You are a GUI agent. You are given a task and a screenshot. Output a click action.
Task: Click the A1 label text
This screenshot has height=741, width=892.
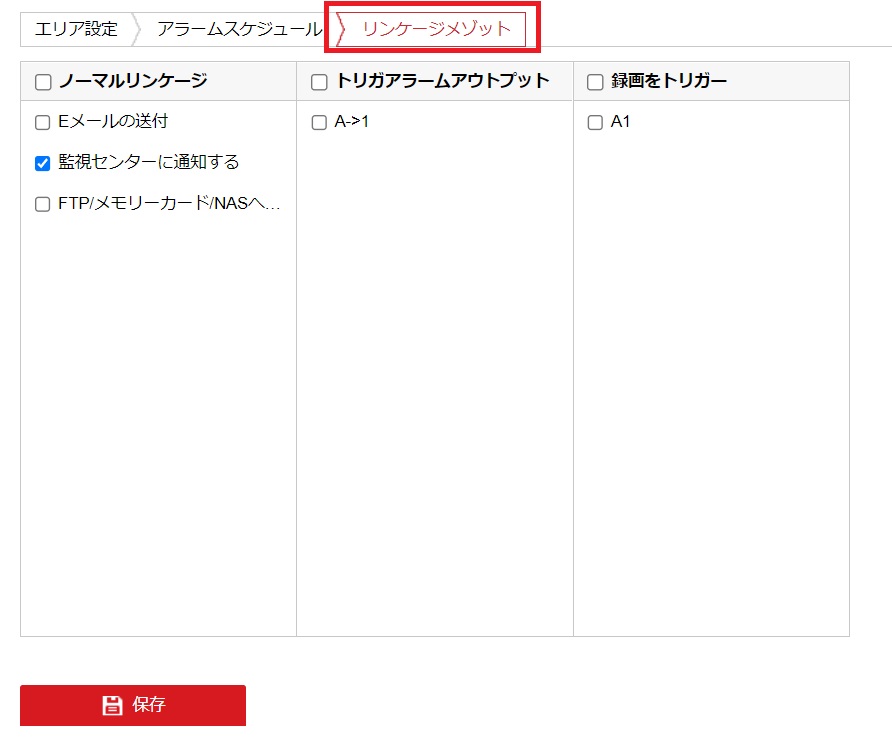tap(620, 122)
